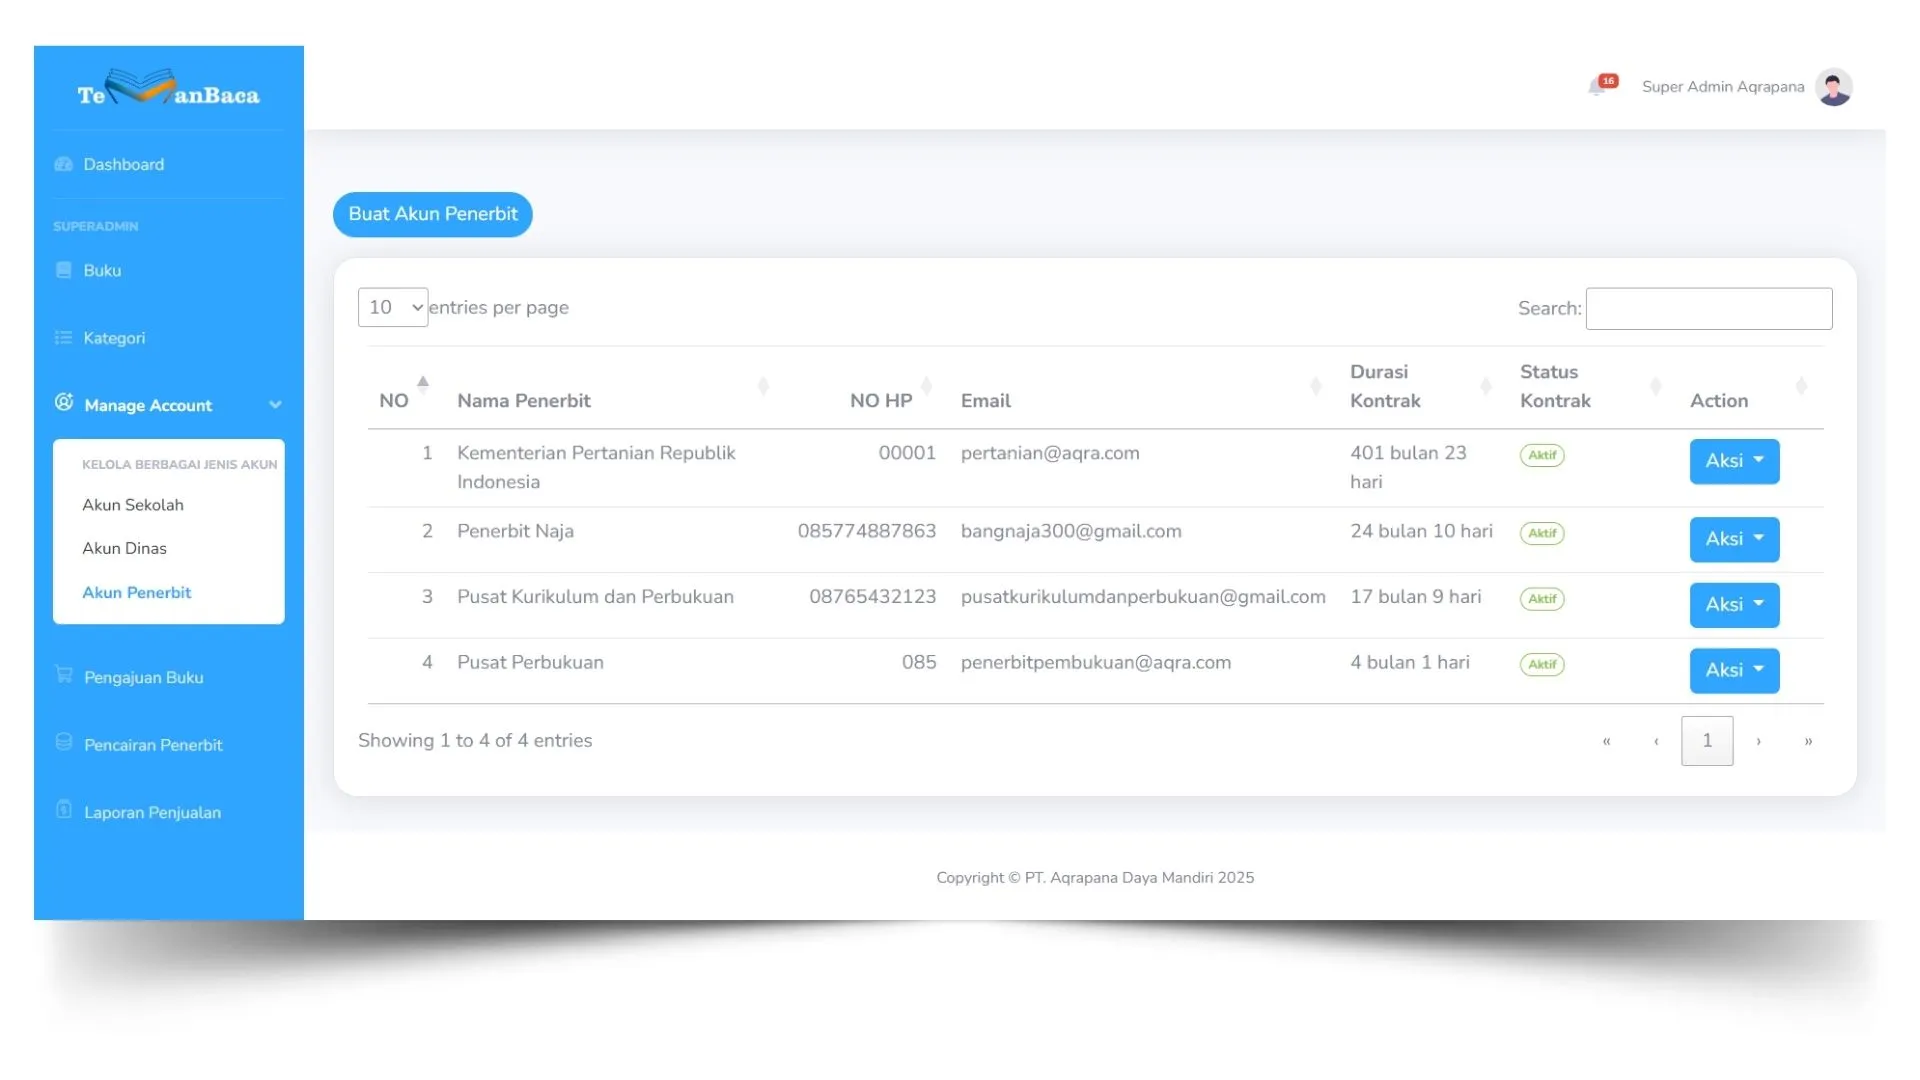Open Aksi dropdown for Pusat Perbukuan
The image size is (1920, 1080).
pyautogui.click(x=1734, y=670)
